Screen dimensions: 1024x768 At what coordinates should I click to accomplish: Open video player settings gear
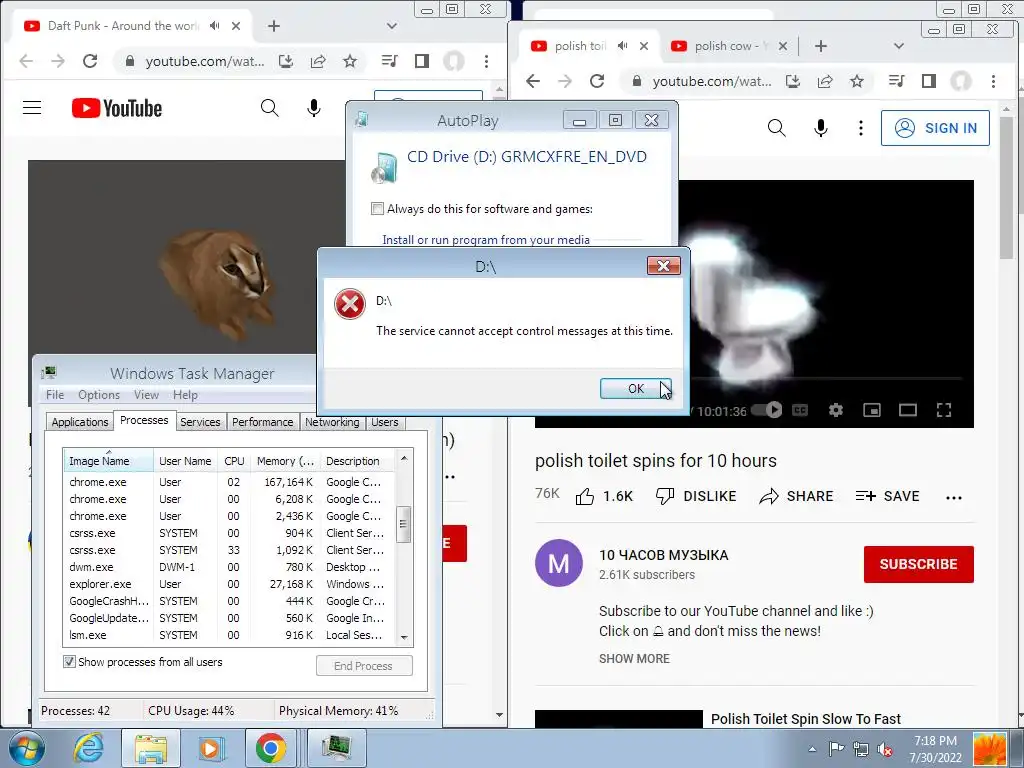835,410
